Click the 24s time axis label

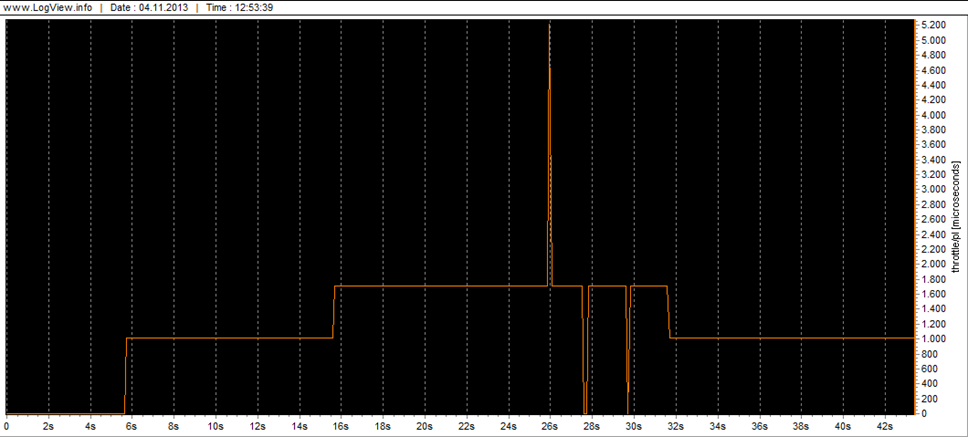tap(509, 426)
